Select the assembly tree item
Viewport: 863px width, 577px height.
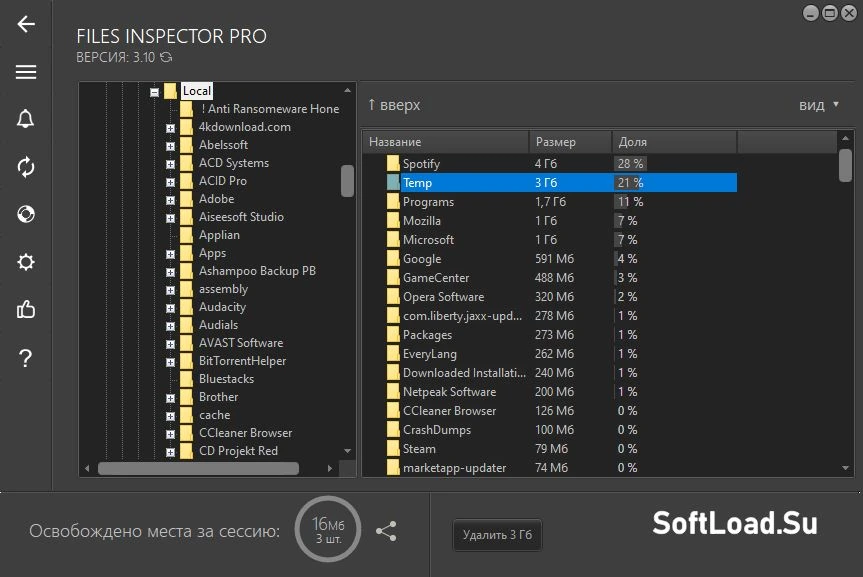[223, 289]
